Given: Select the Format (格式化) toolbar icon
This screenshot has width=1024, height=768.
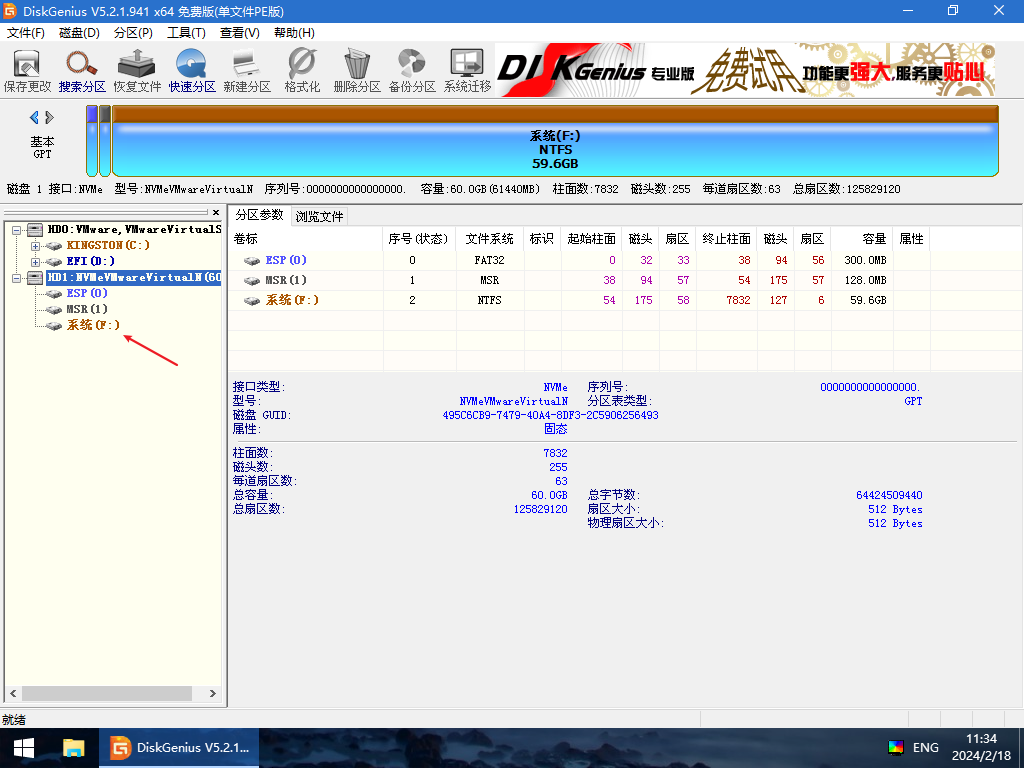Looking at the screenshot, I should click(x=302, y=71).
